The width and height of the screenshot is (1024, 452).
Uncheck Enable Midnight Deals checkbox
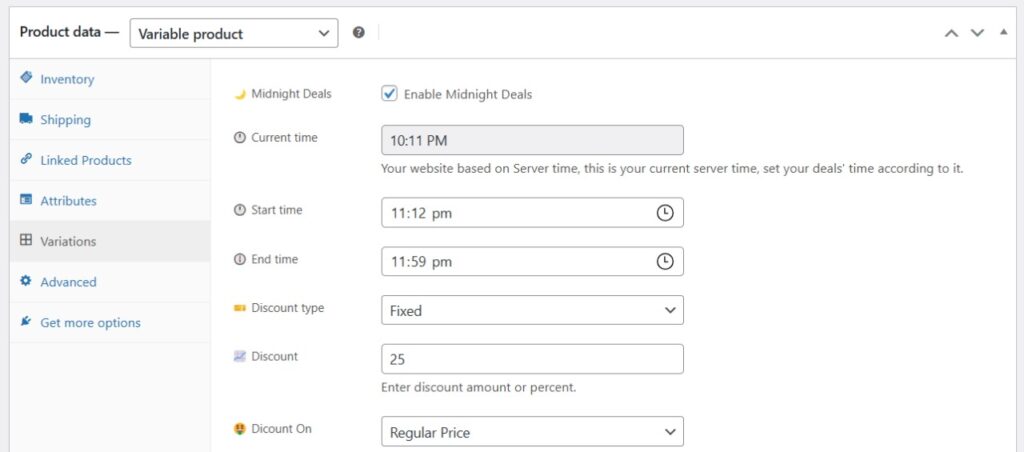[390, 94]
